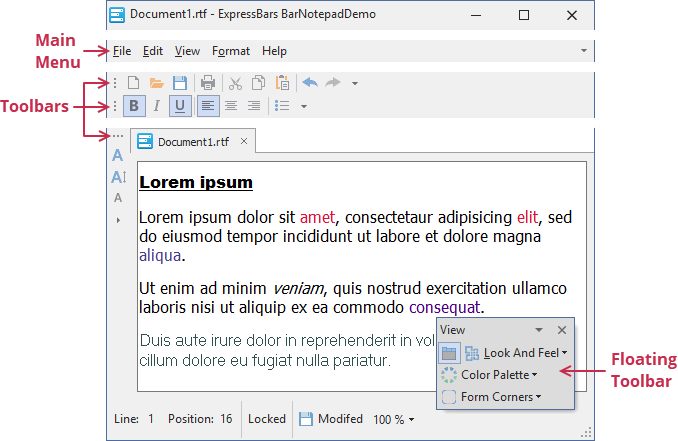678x441 pixels.
Task: Click the Open folder icon
Action: 156,83
